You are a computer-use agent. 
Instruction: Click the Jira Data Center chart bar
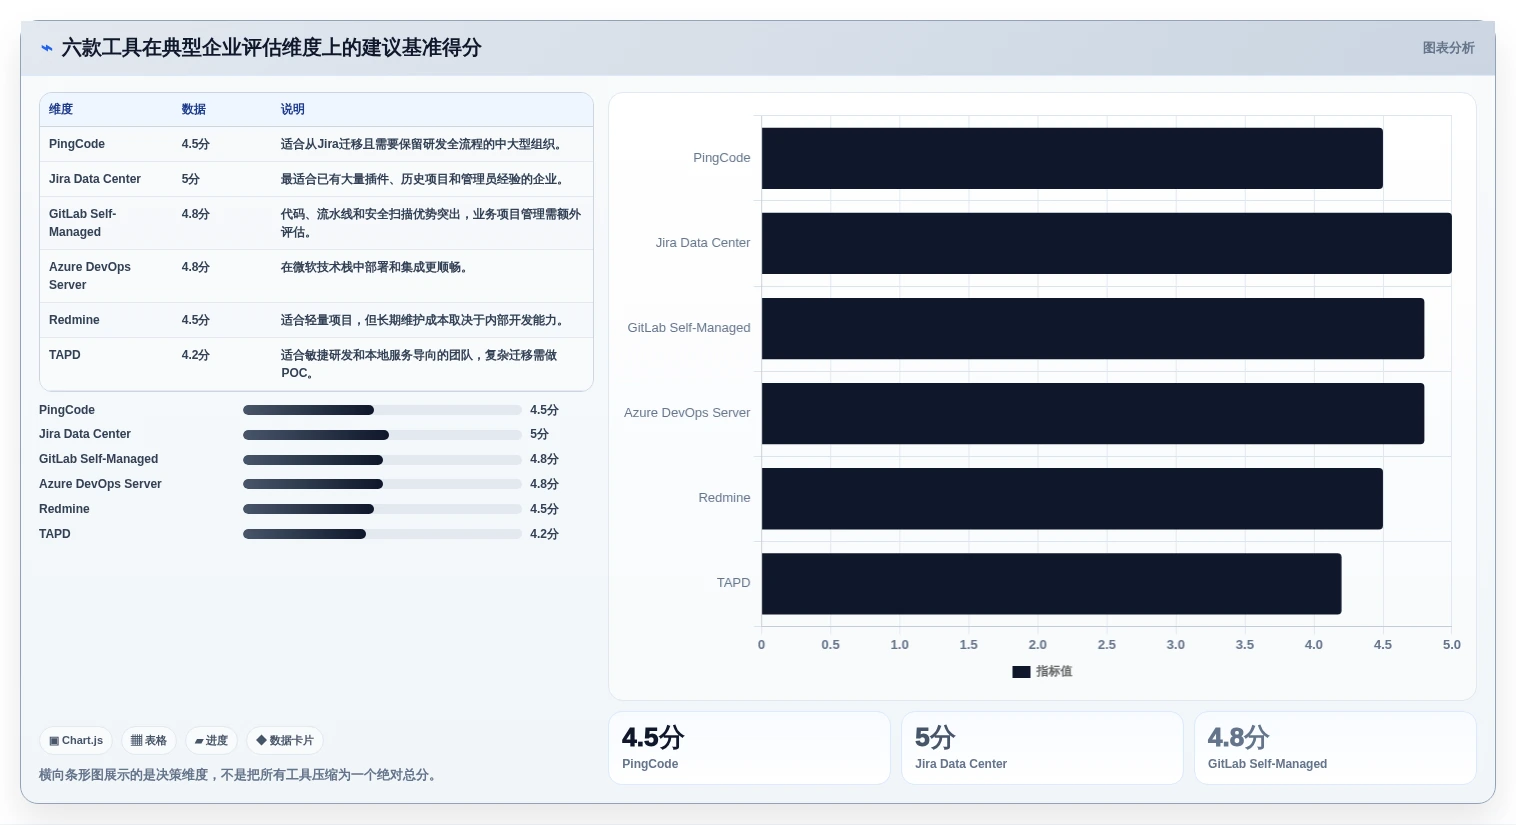point(1107,243)
